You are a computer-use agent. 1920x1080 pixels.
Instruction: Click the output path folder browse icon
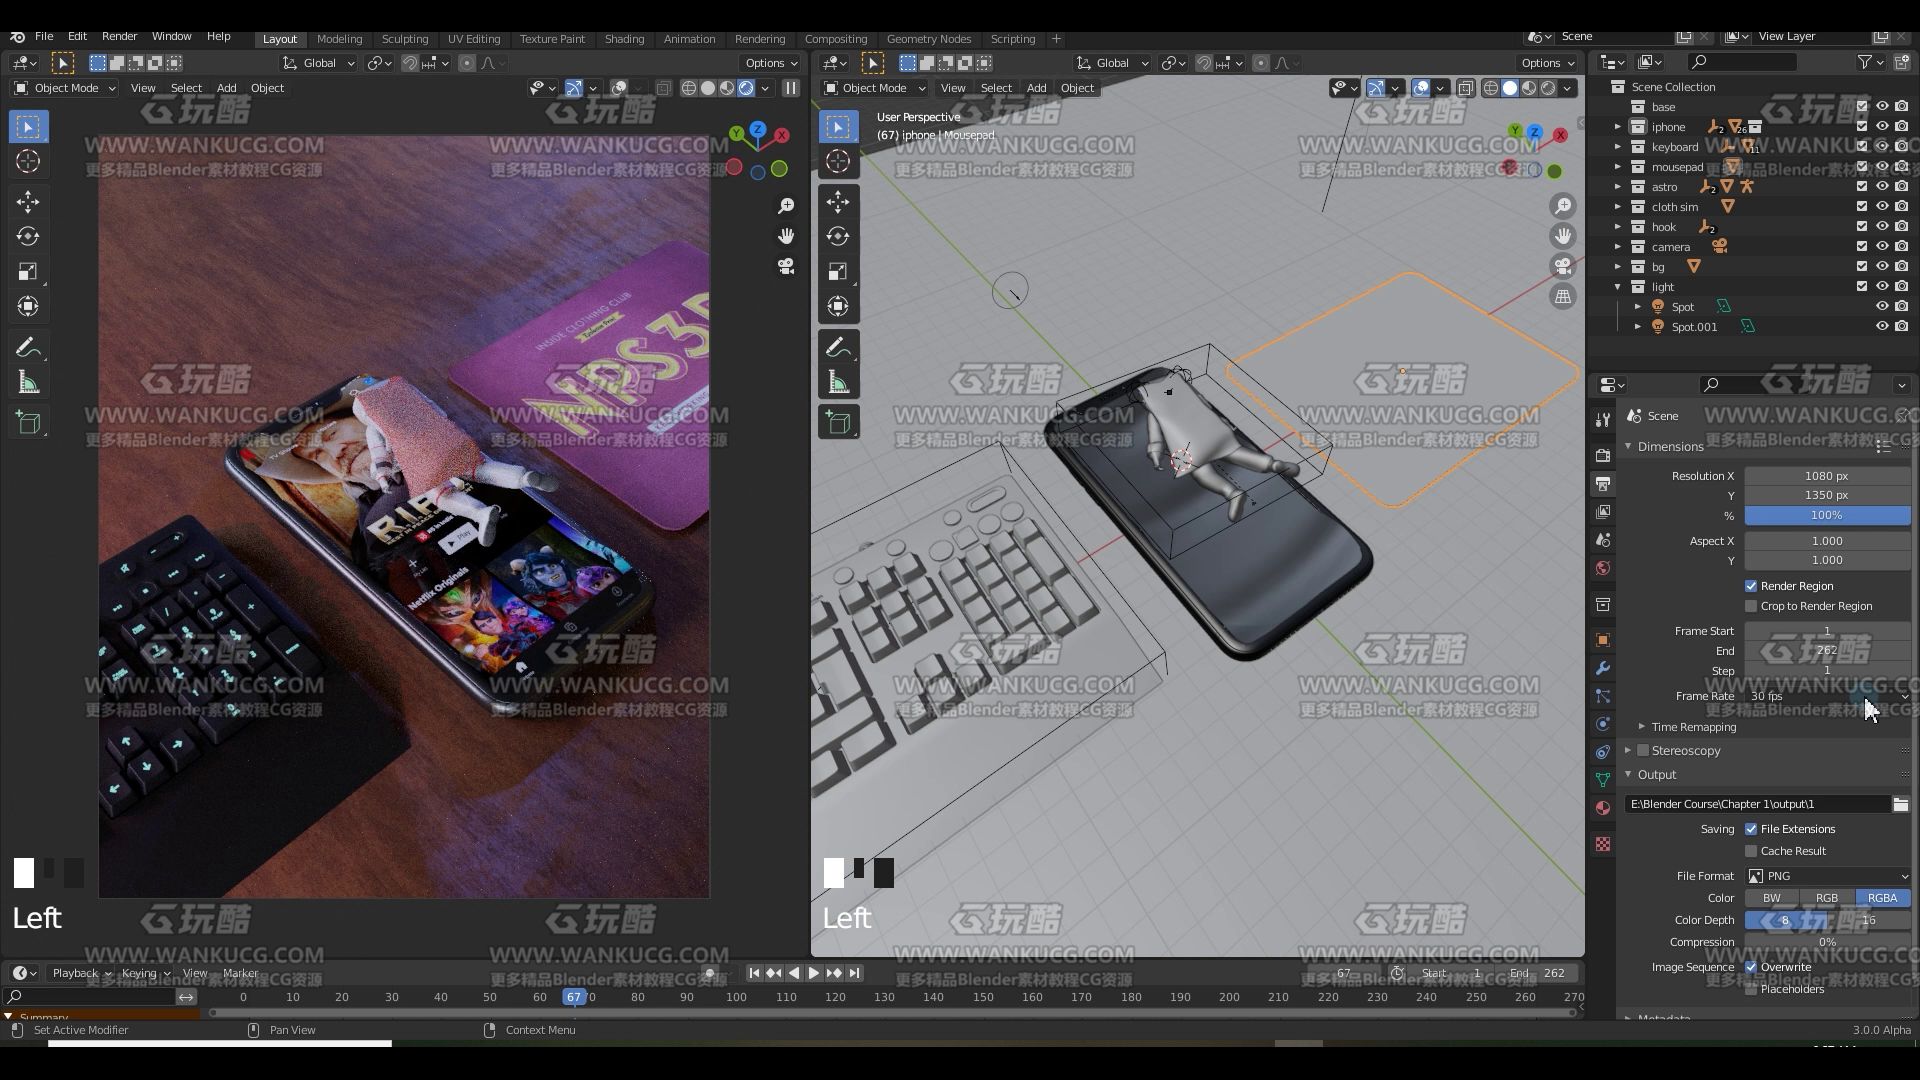[1900, 804]
